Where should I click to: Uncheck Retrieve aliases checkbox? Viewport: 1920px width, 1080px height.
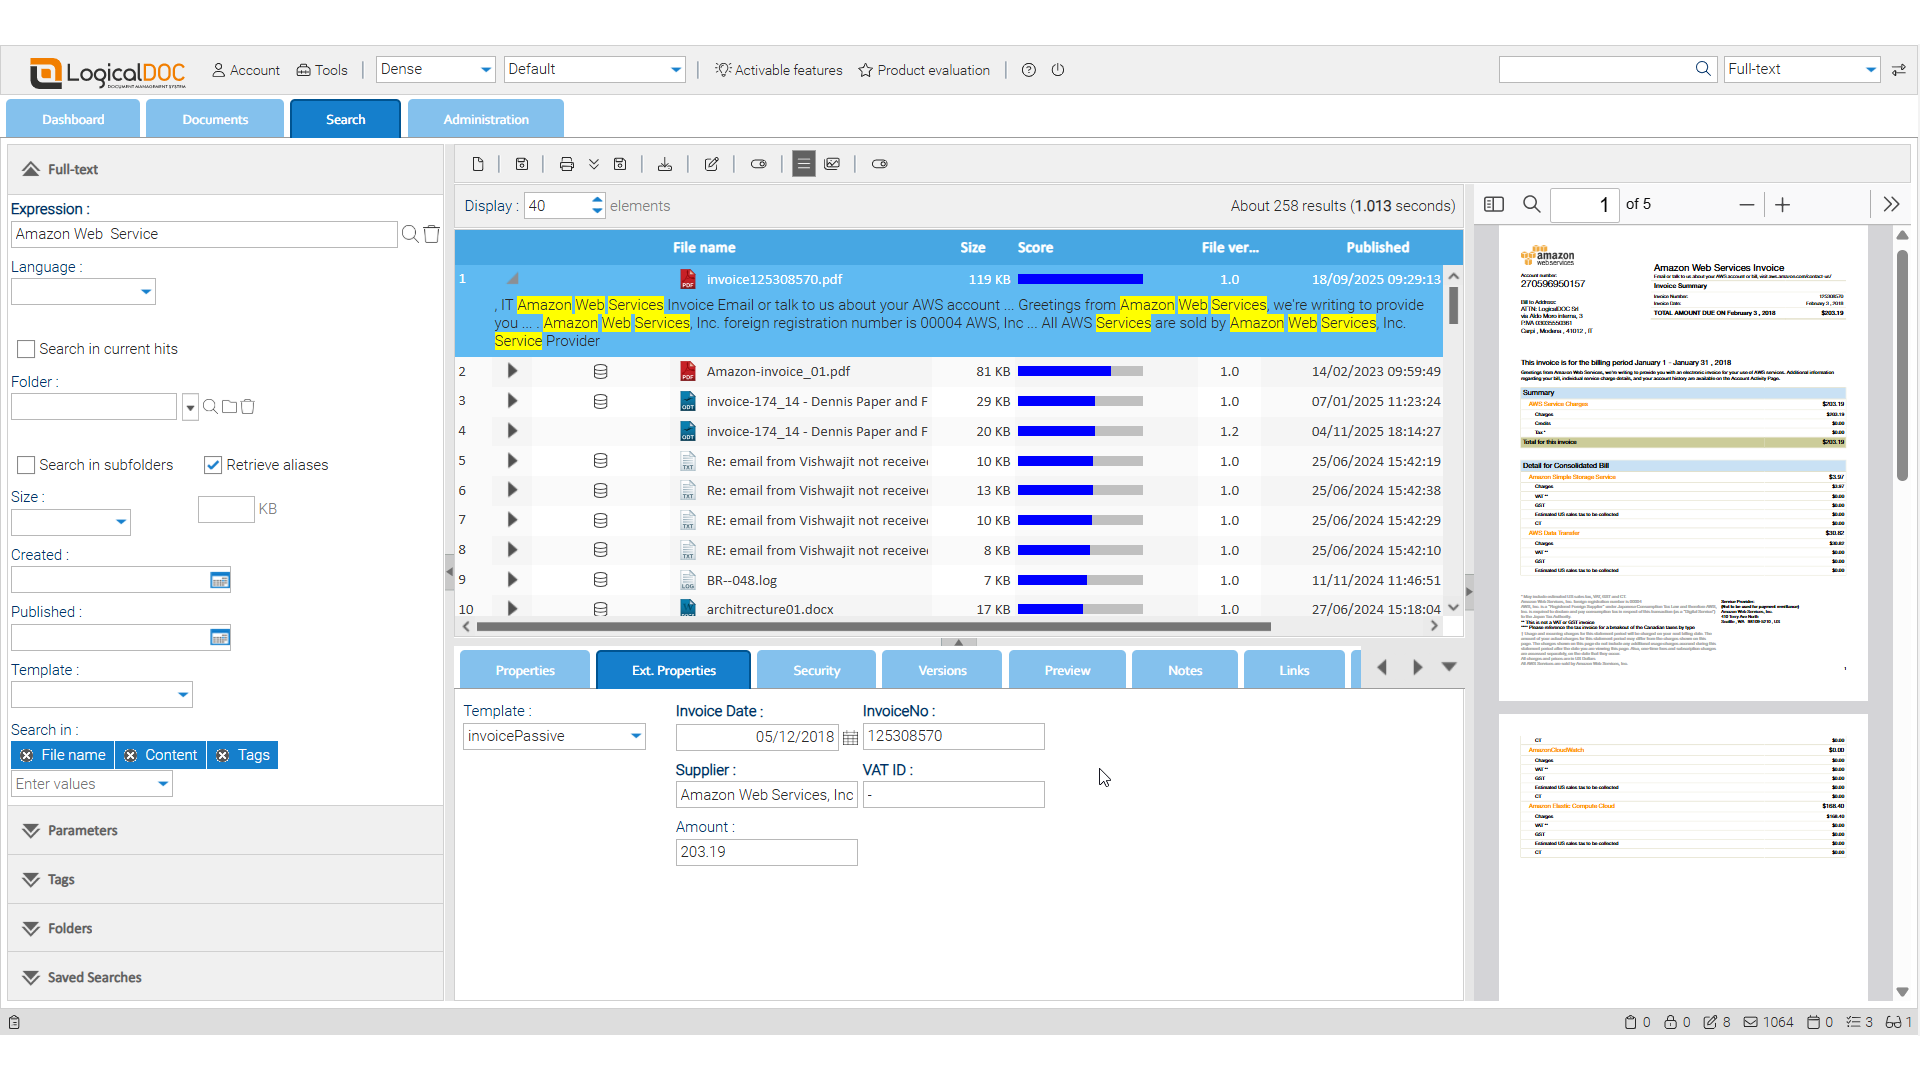pos(213,465)
